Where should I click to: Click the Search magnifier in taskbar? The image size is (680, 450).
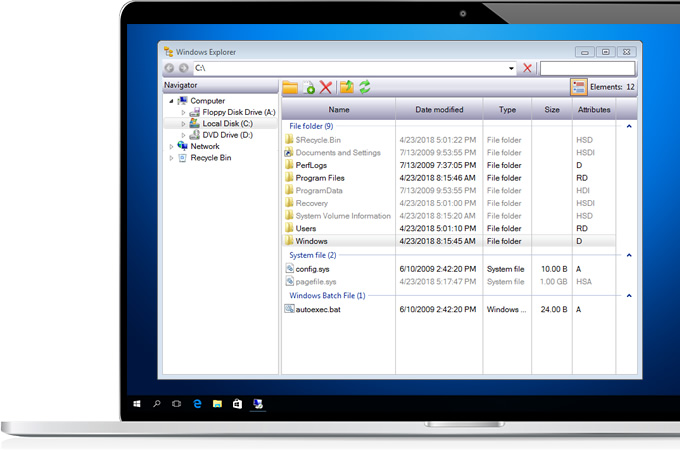pyautogui.click(x=157, y=404)
